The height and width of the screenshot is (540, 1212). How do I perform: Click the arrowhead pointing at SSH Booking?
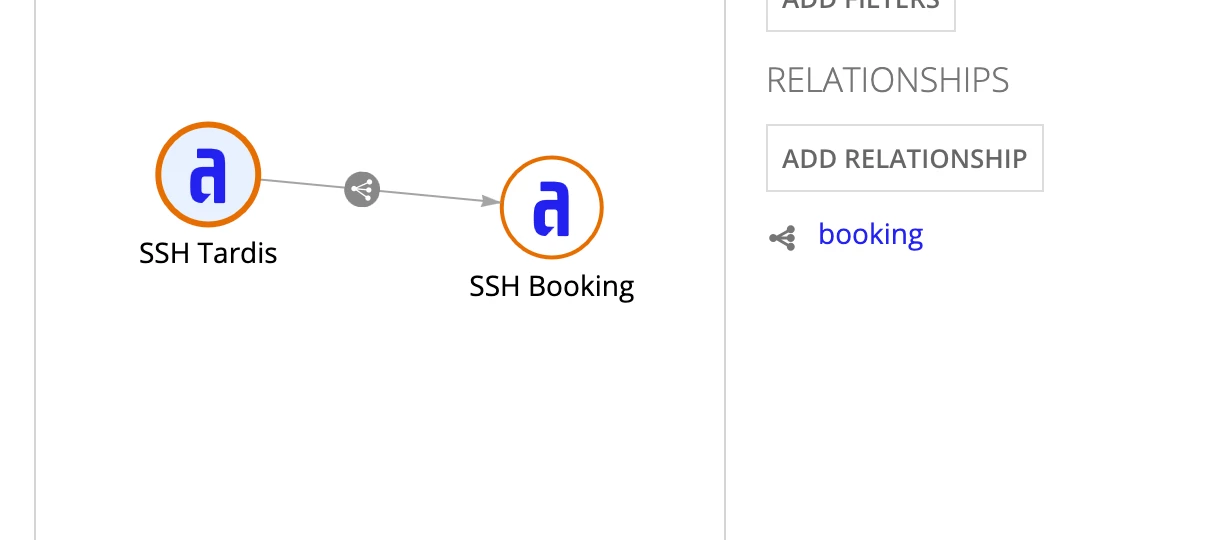point(491,201)
